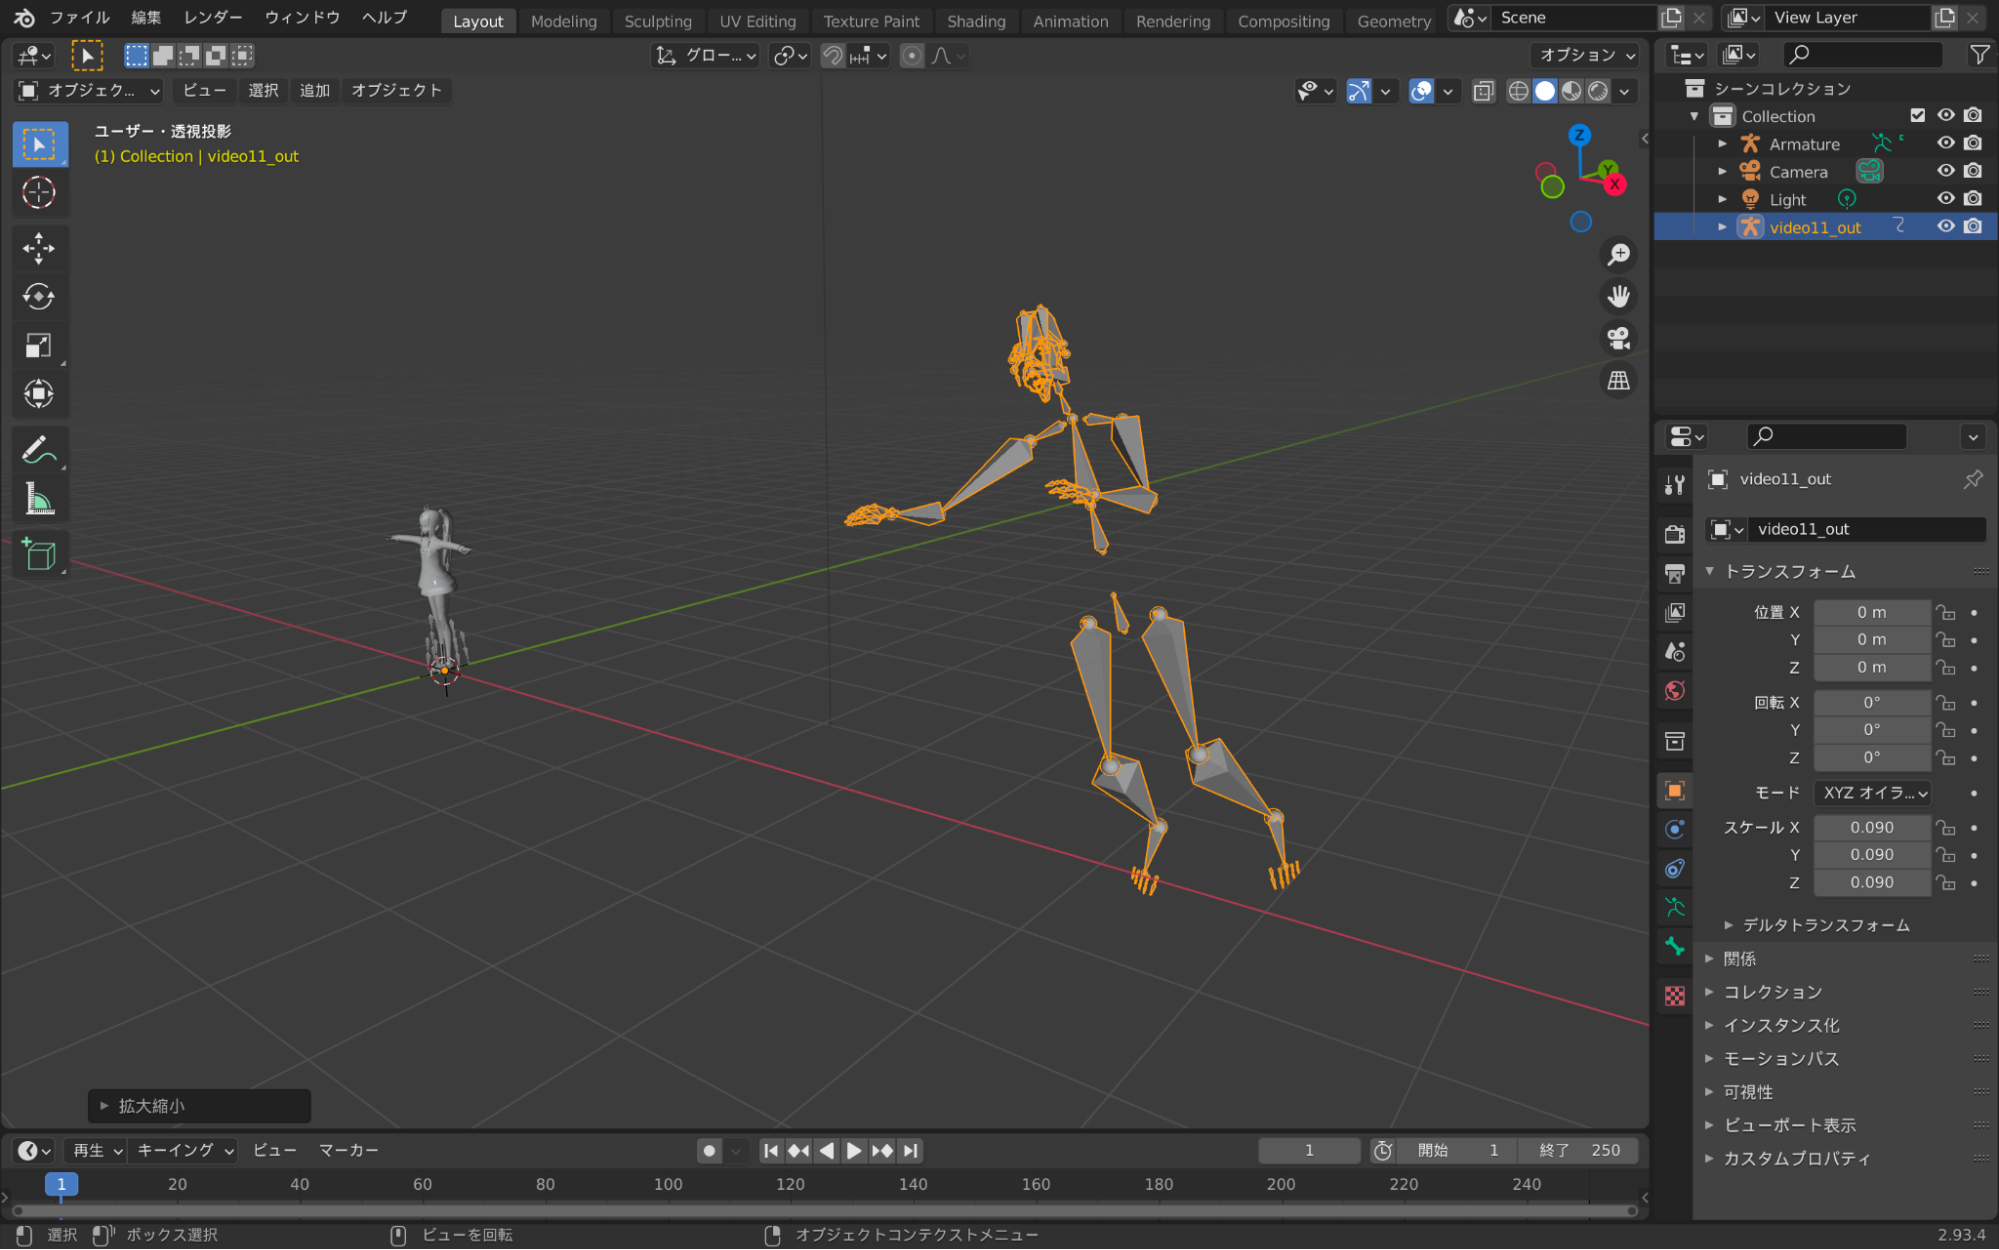Click the video11_out object name field
Viewport: 1999px width, 1250px height.
point(1866,529)
